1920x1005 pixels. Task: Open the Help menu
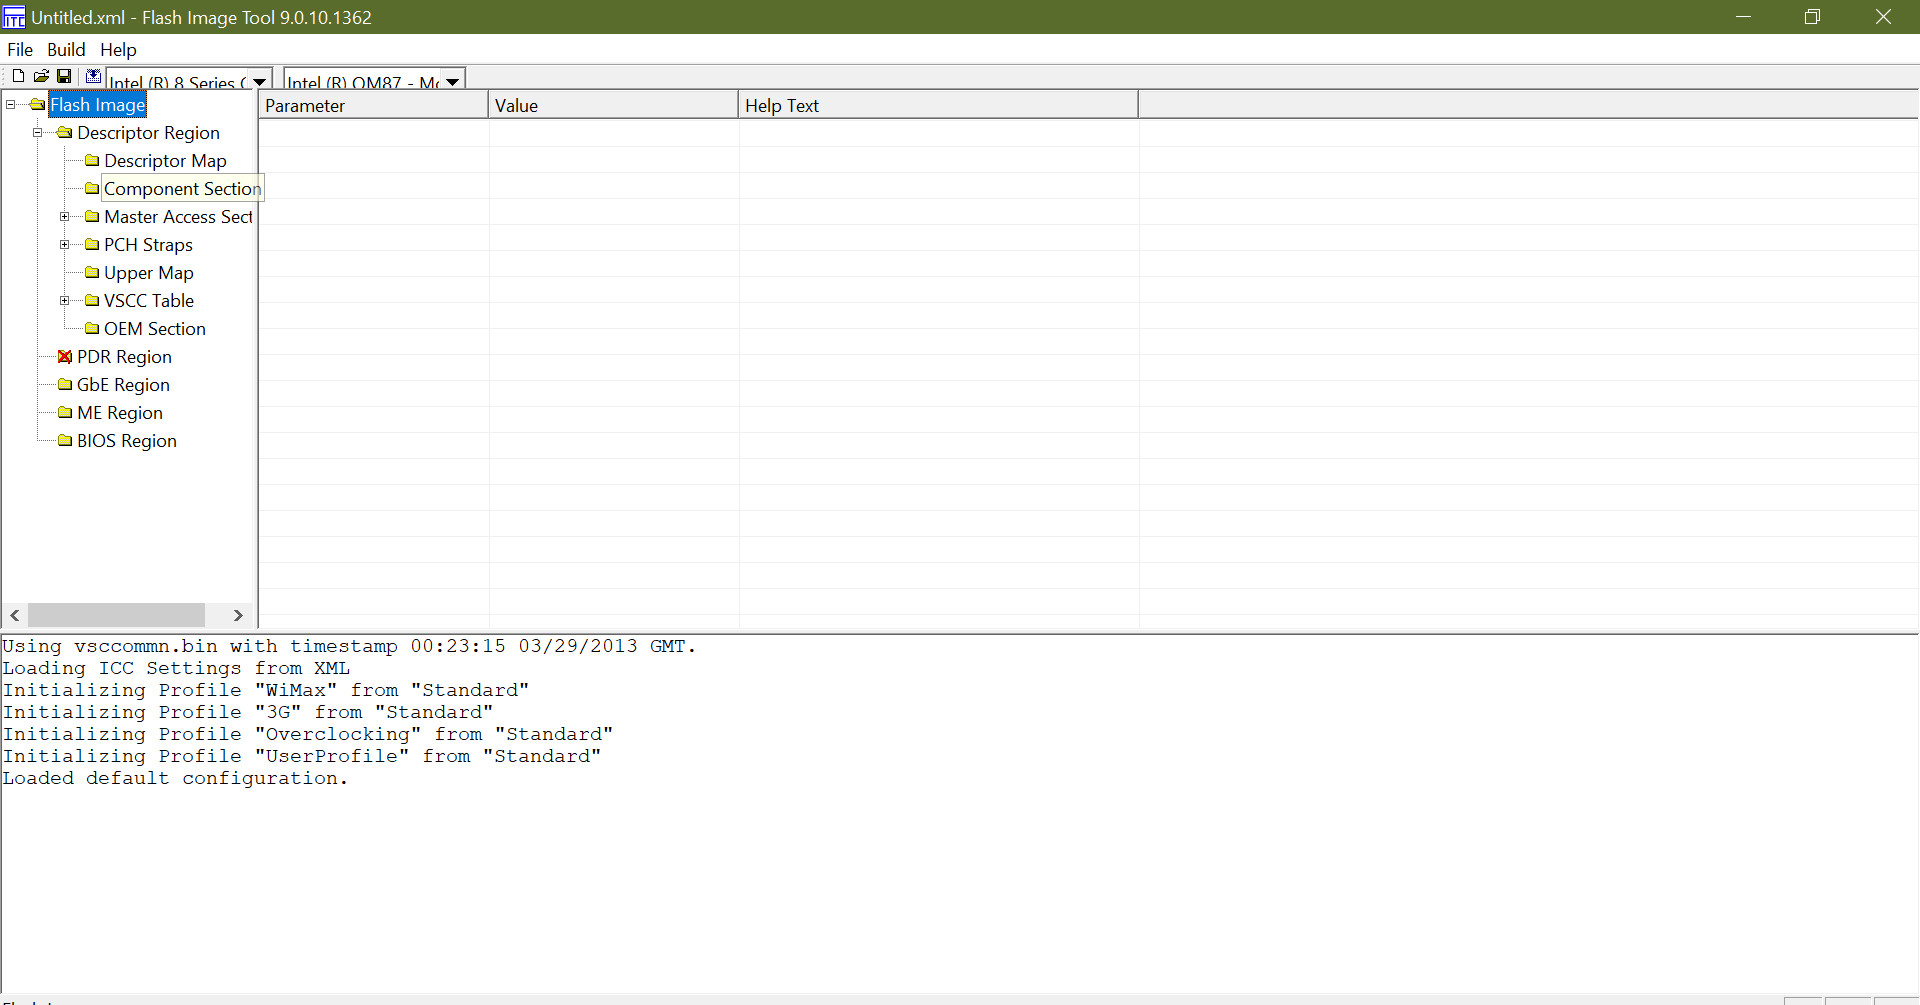(118, 50)
